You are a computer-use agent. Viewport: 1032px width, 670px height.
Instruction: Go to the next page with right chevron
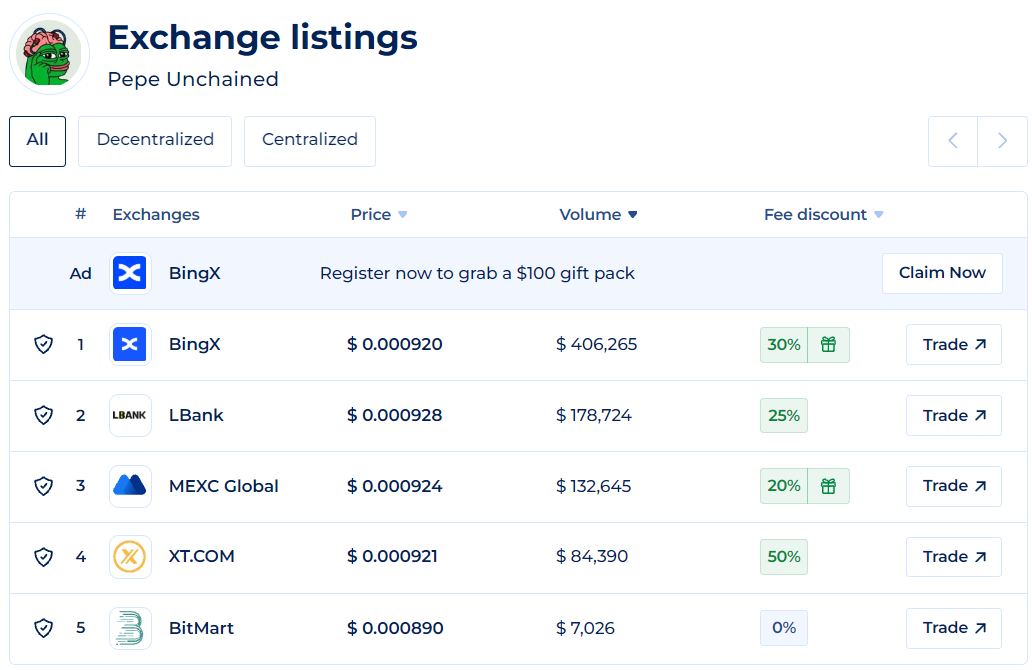tap(1002, 141)
